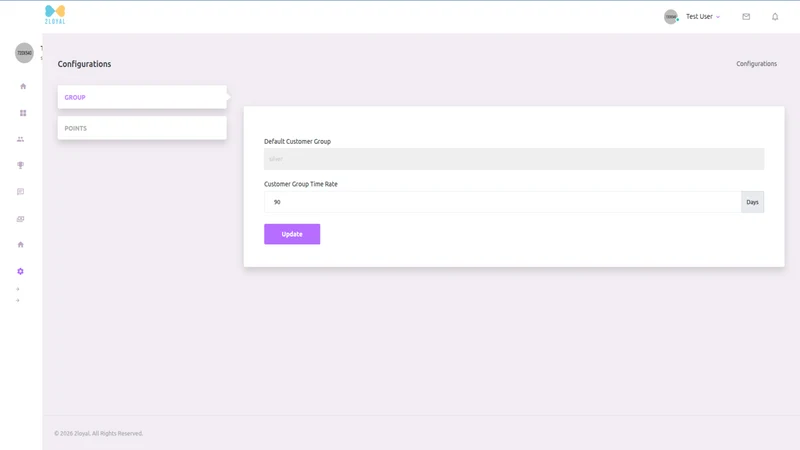Click the Update button
The image size is (800, 450).
pos(292,234)
